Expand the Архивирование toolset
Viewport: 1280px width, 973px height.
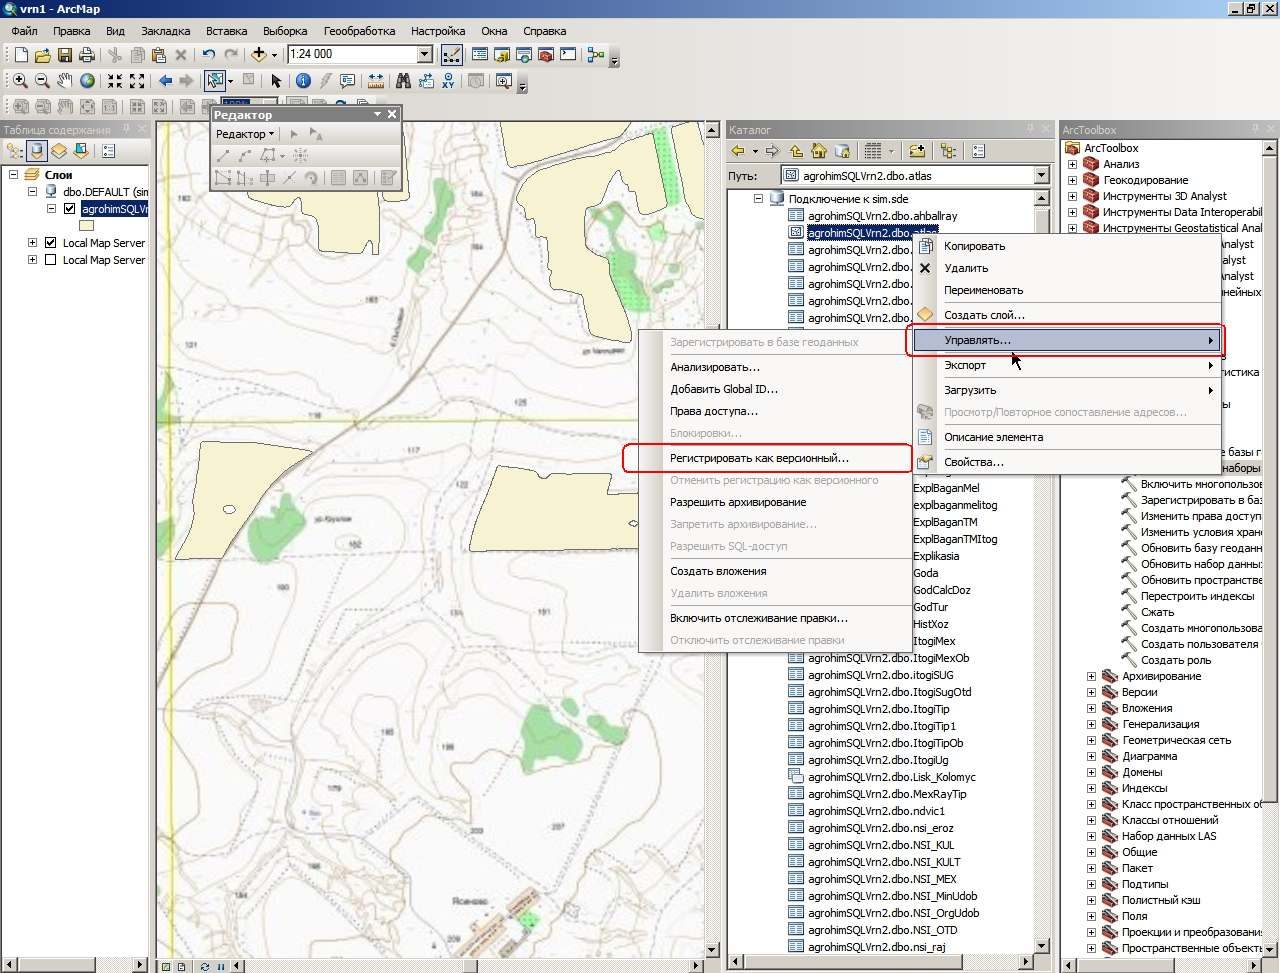coord(1091,676)
